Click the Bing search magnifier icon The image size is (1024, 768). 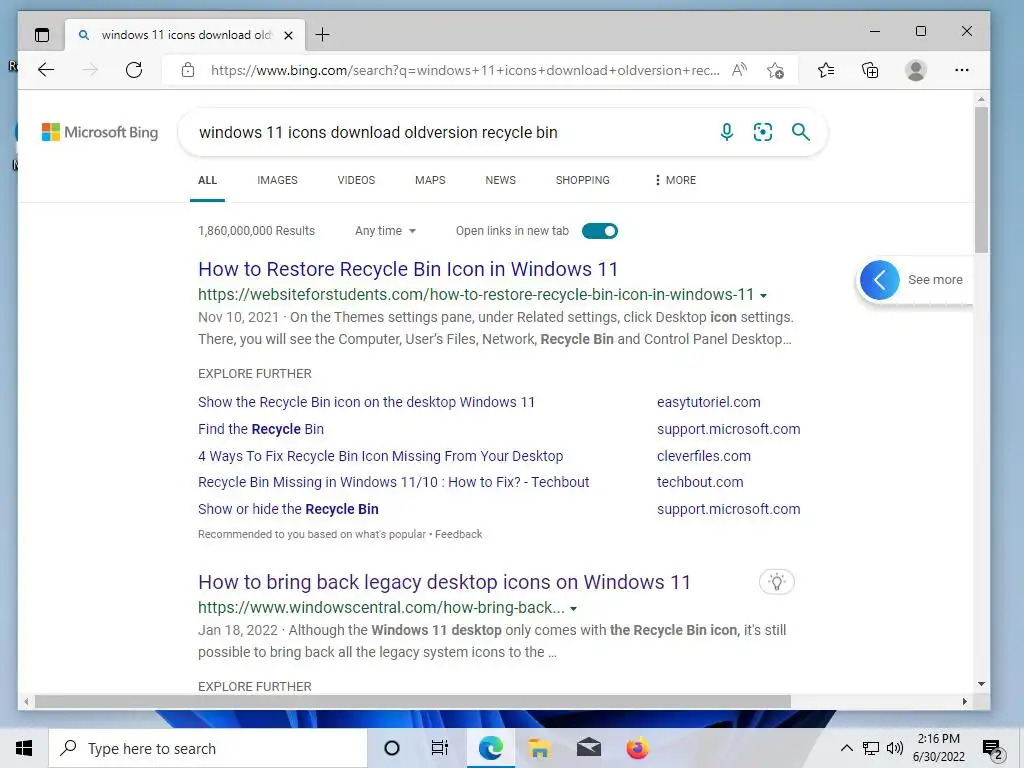click(x=801, y=132)
